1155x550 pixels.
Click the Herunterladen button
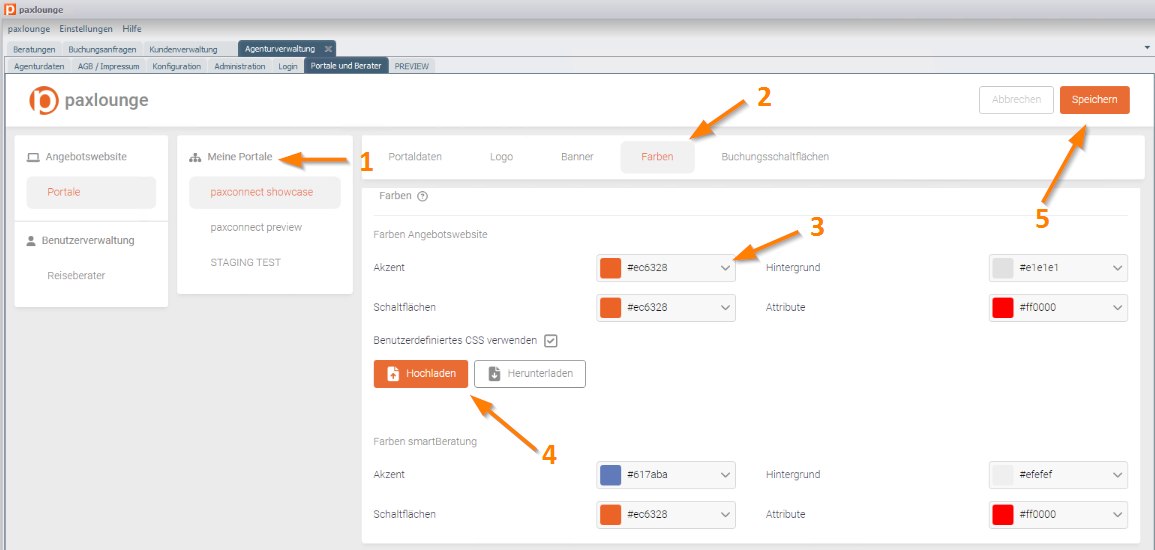(530, 373)
